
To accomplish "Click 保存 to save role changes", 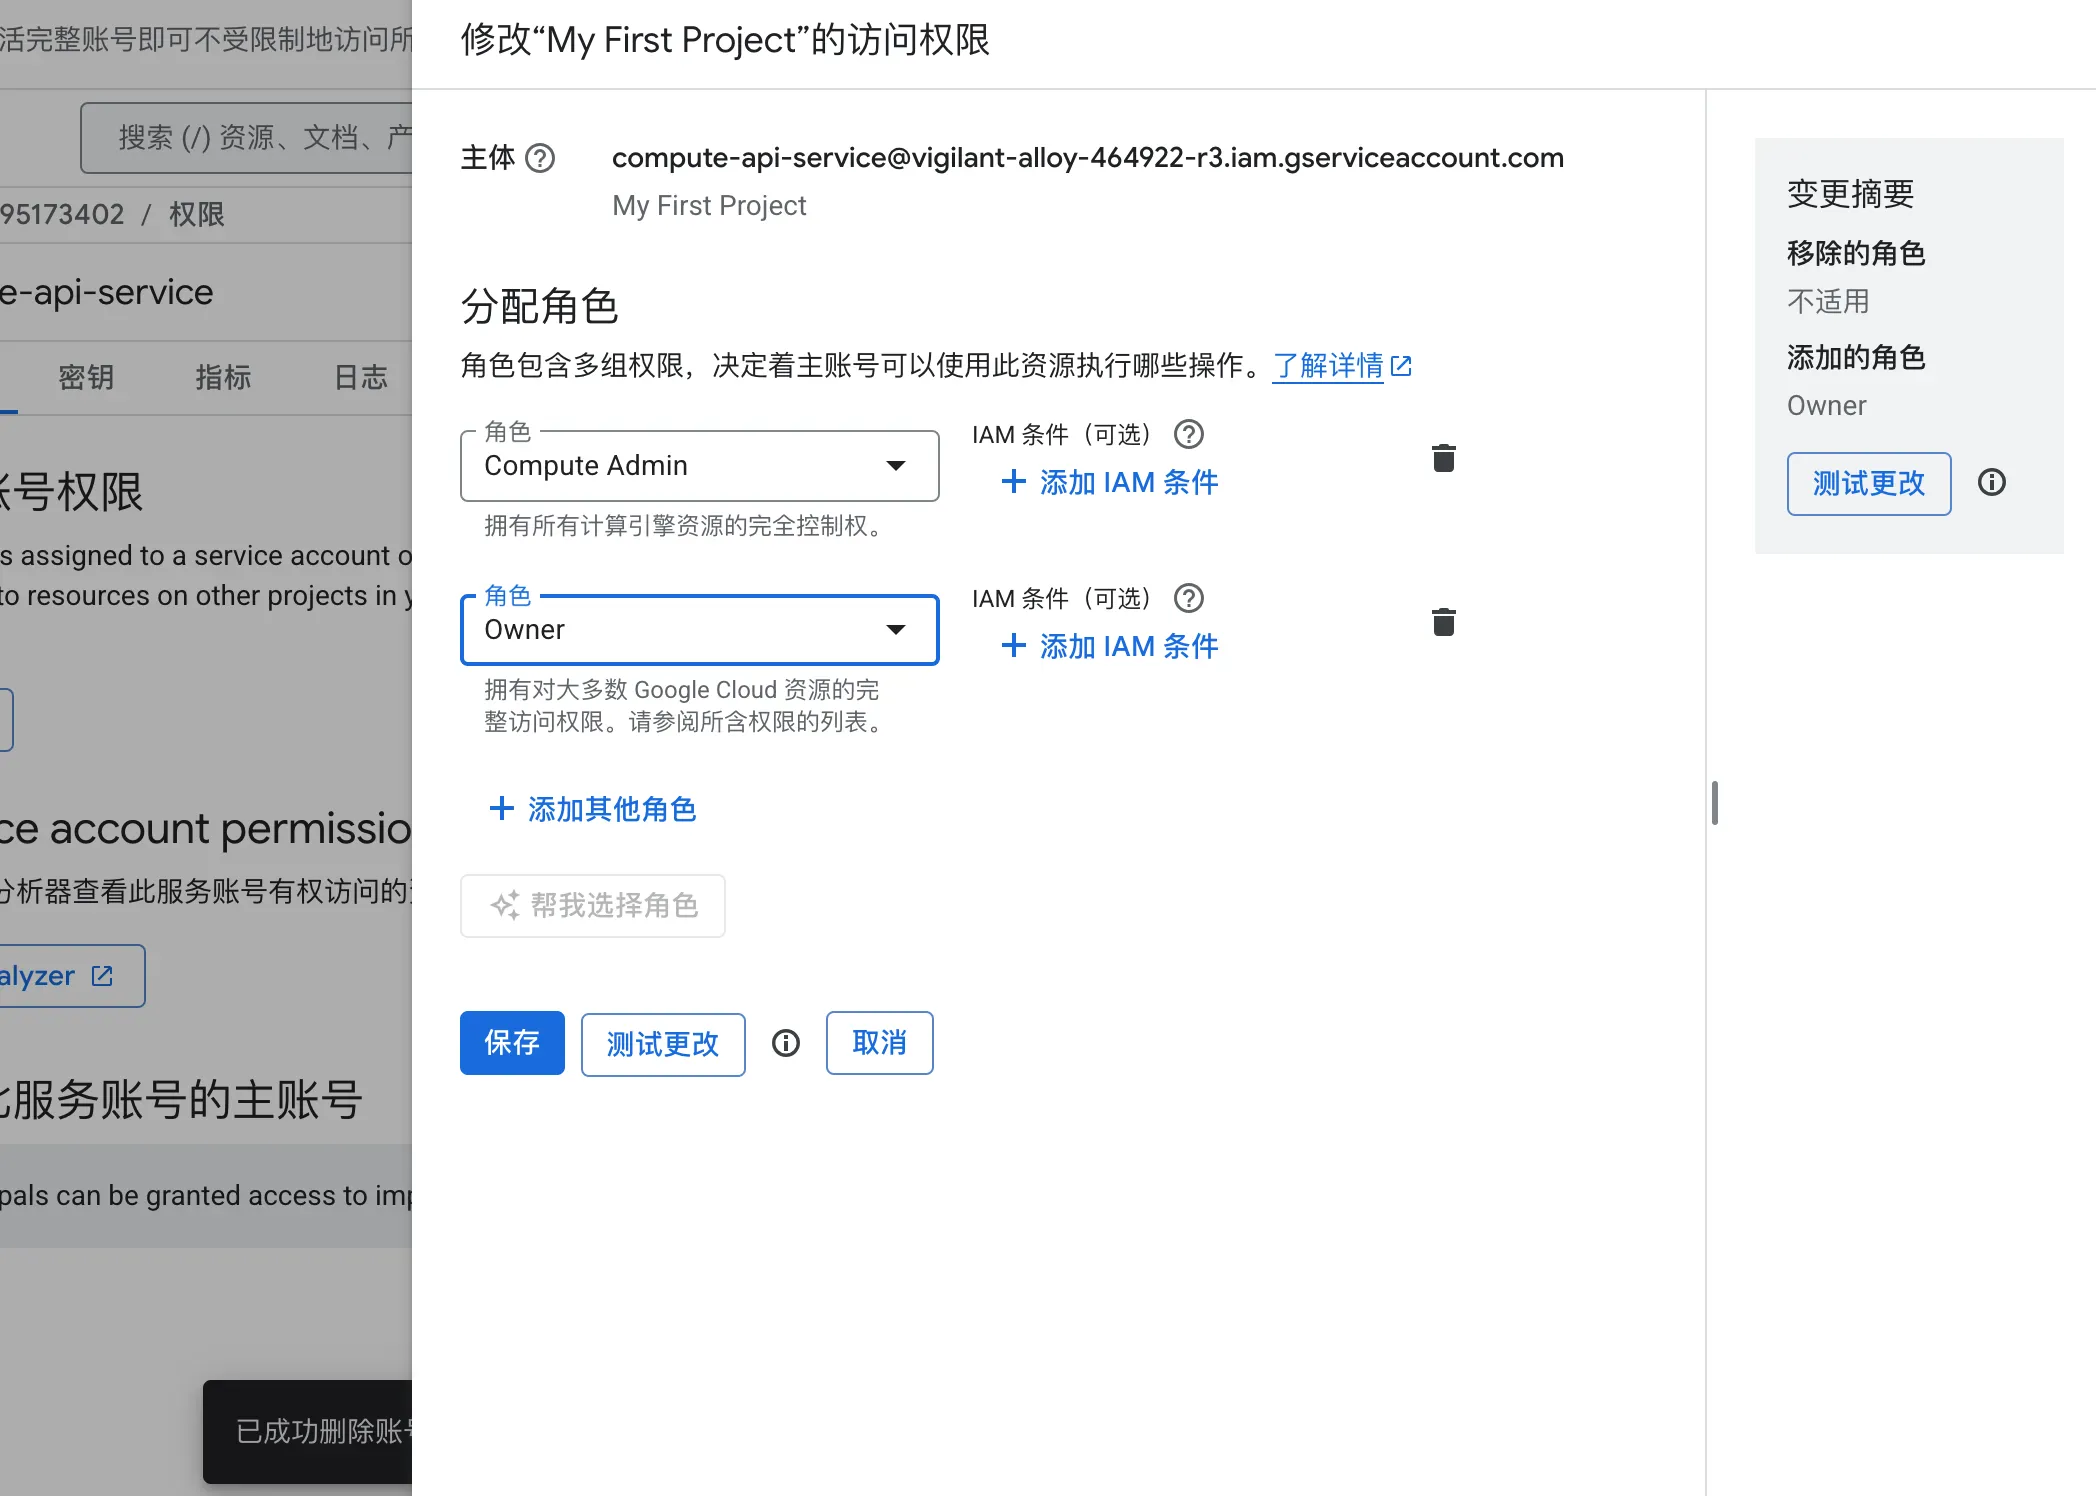I will pyautogui.click(x=511, y=1043).
